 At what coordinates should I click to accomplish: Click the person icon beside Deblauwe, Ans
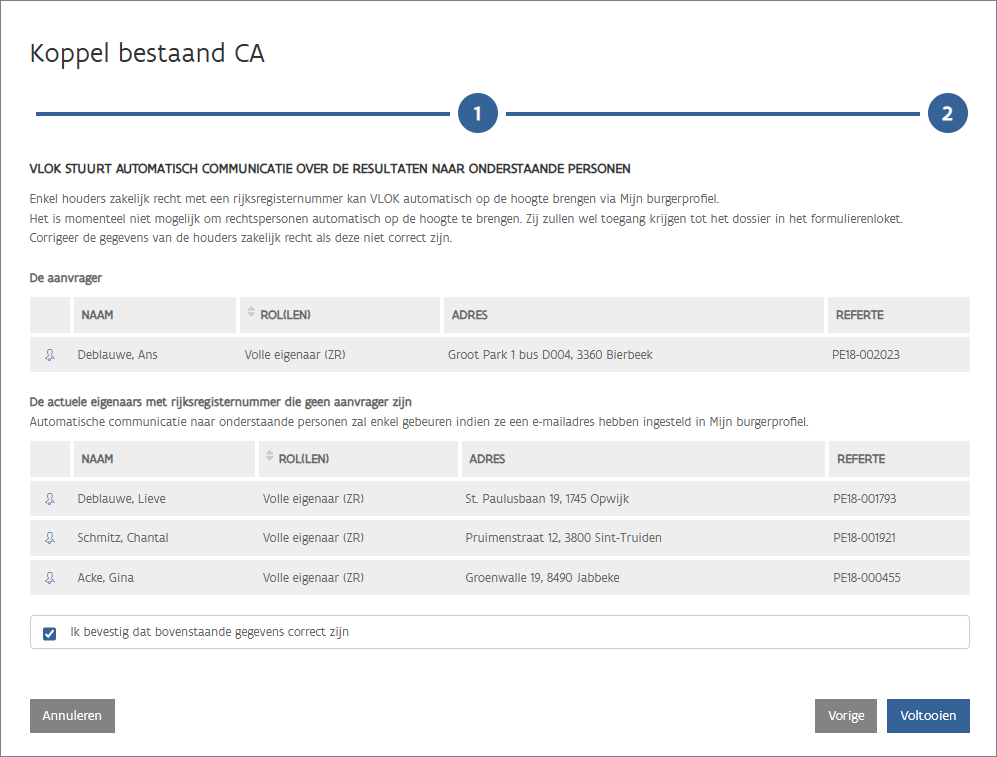pos(50,355)
